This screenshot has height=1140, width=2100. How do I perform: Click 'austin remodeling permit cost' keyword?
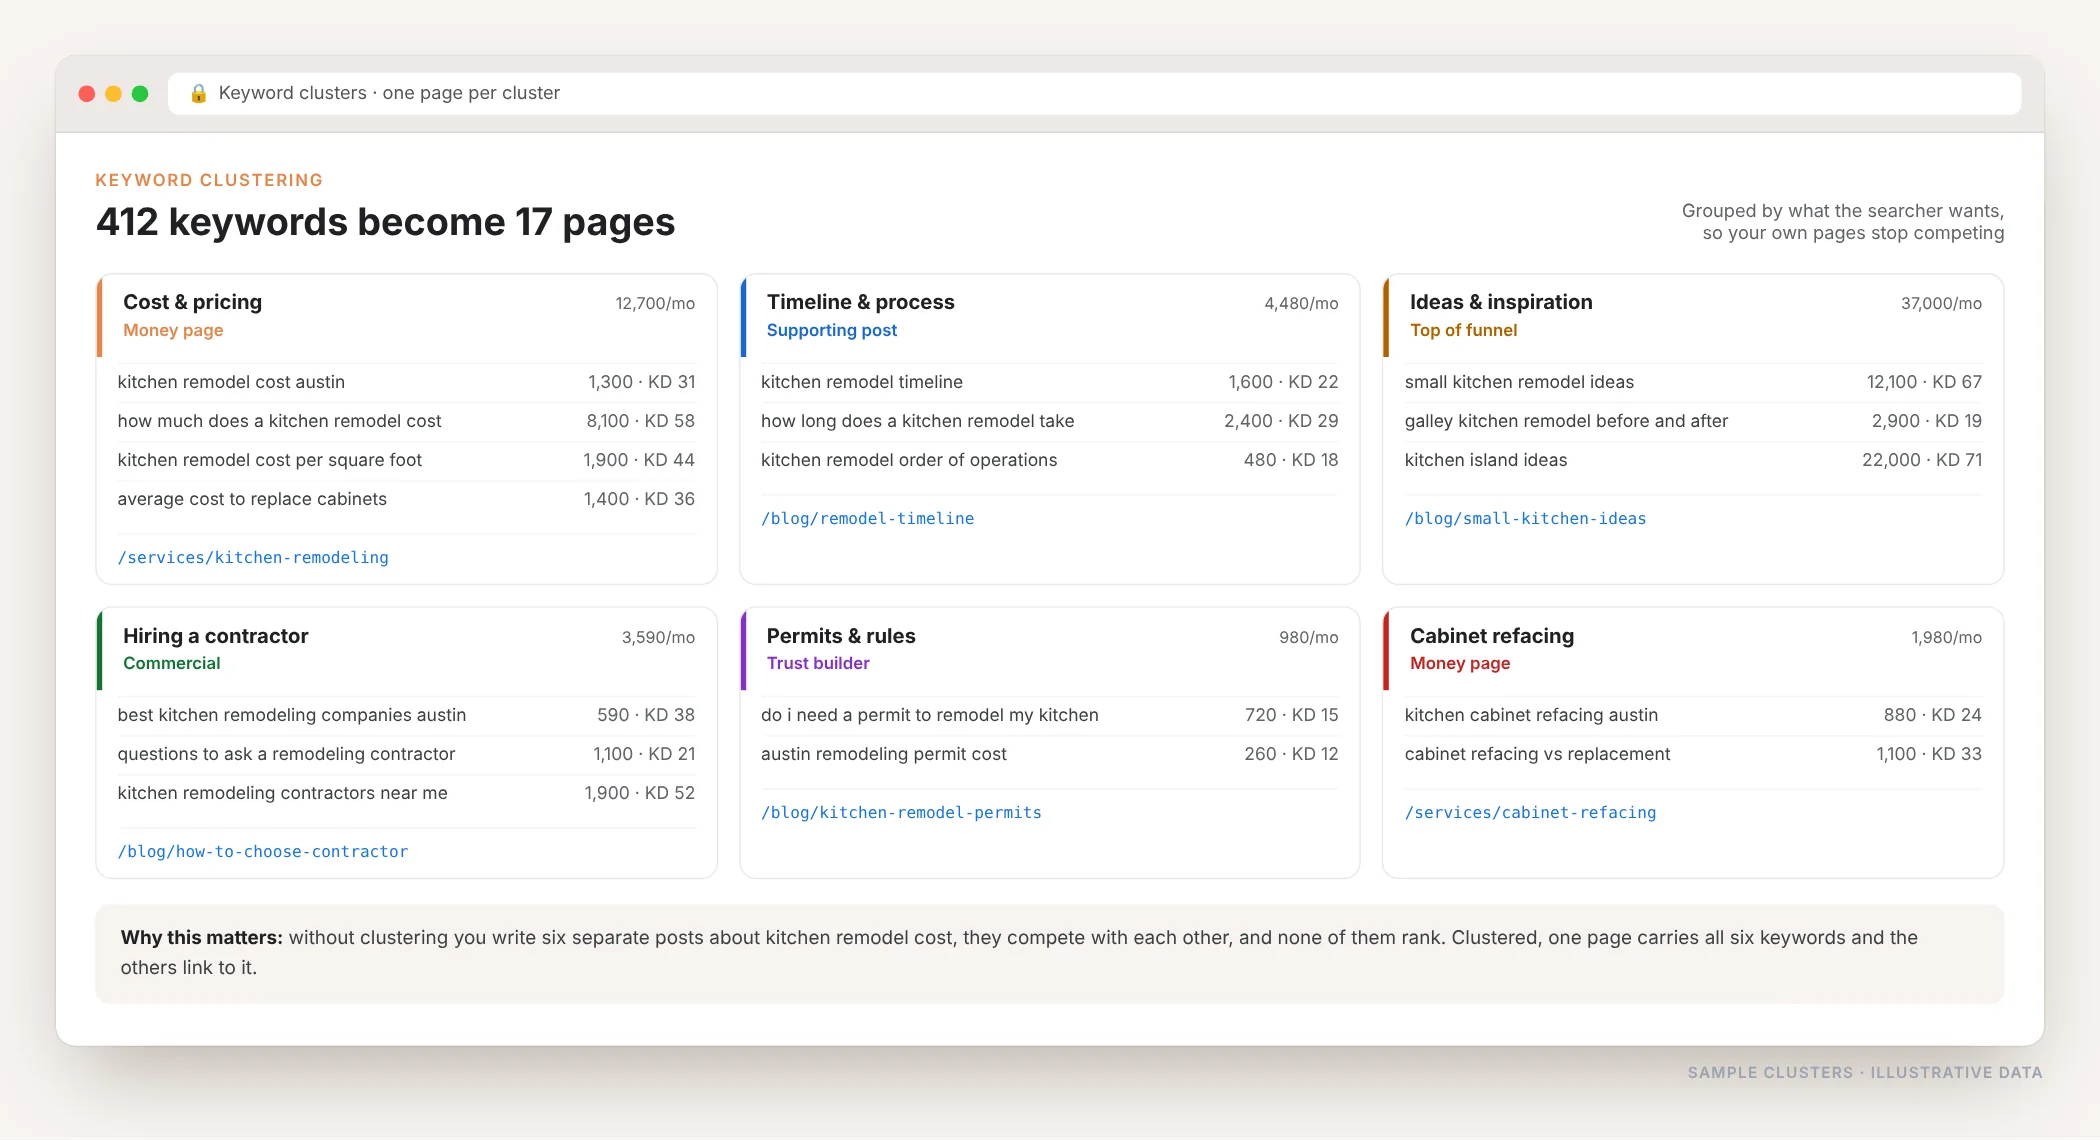(884, 754)
